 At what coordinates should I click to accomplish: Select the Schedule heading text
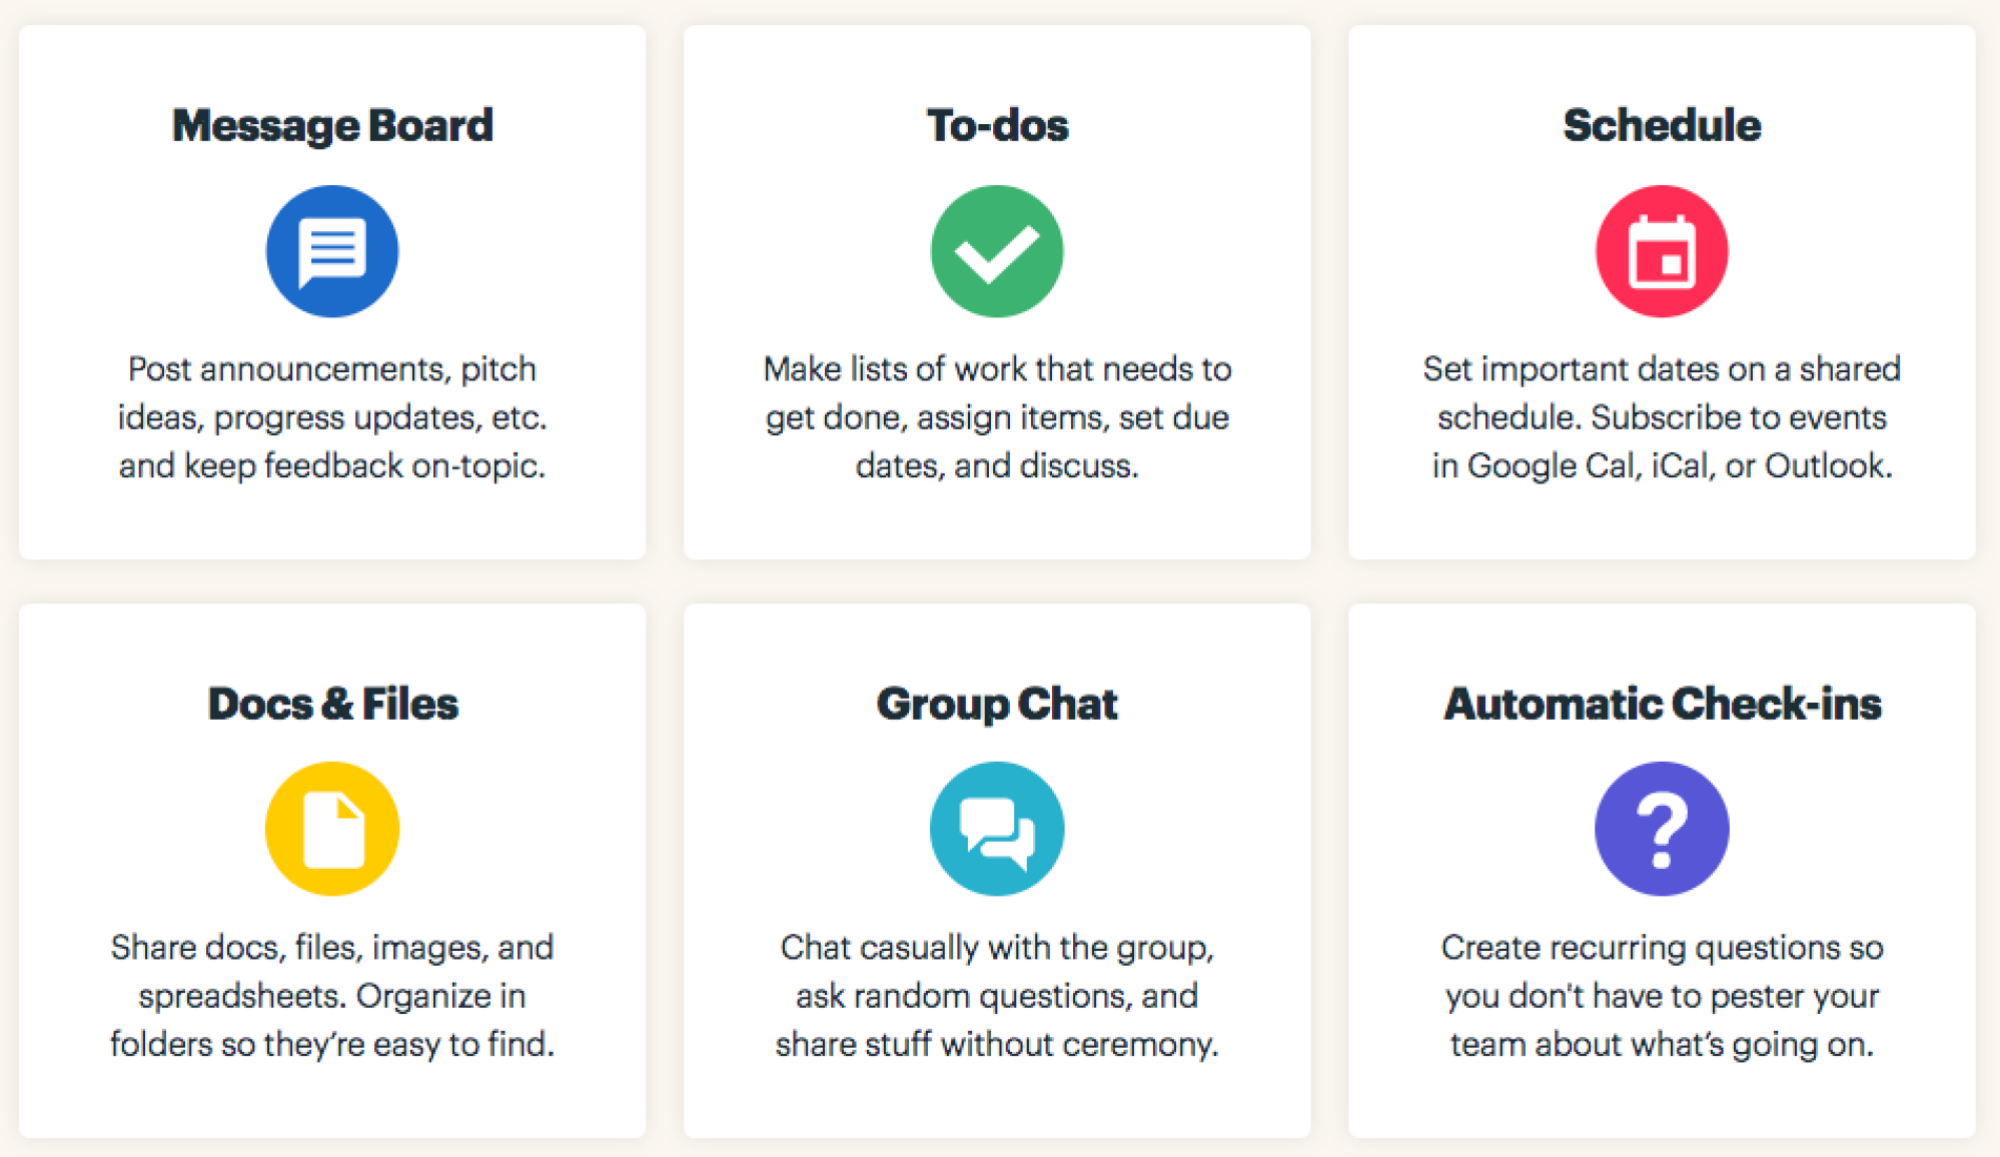pyautogui.click(x=1662, y=126)
